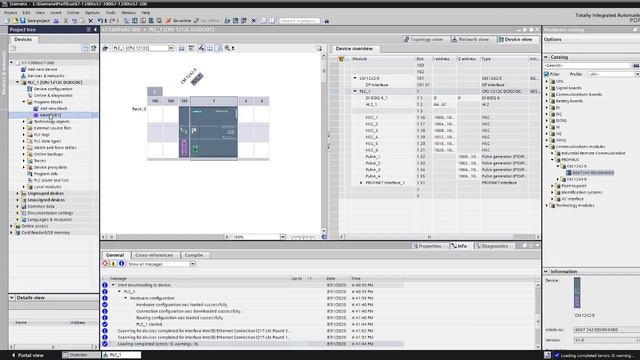This screenshot has height=360, width=640.
Task: Expand Watch and force tables node
Action: point(24,148)
